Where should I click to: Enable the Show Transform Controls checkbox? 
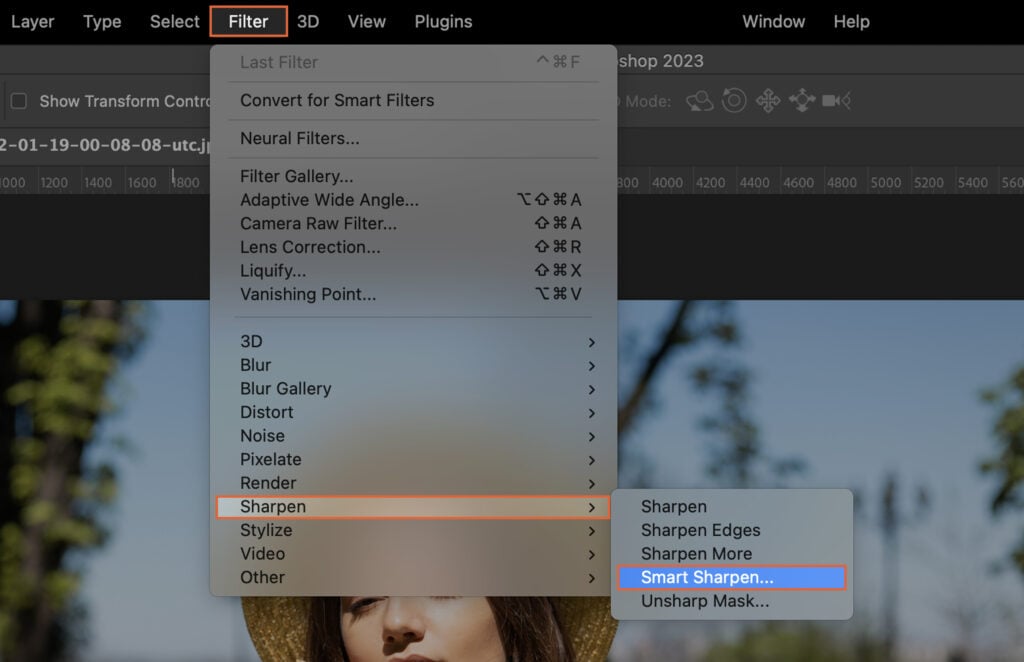coord(17,100)
